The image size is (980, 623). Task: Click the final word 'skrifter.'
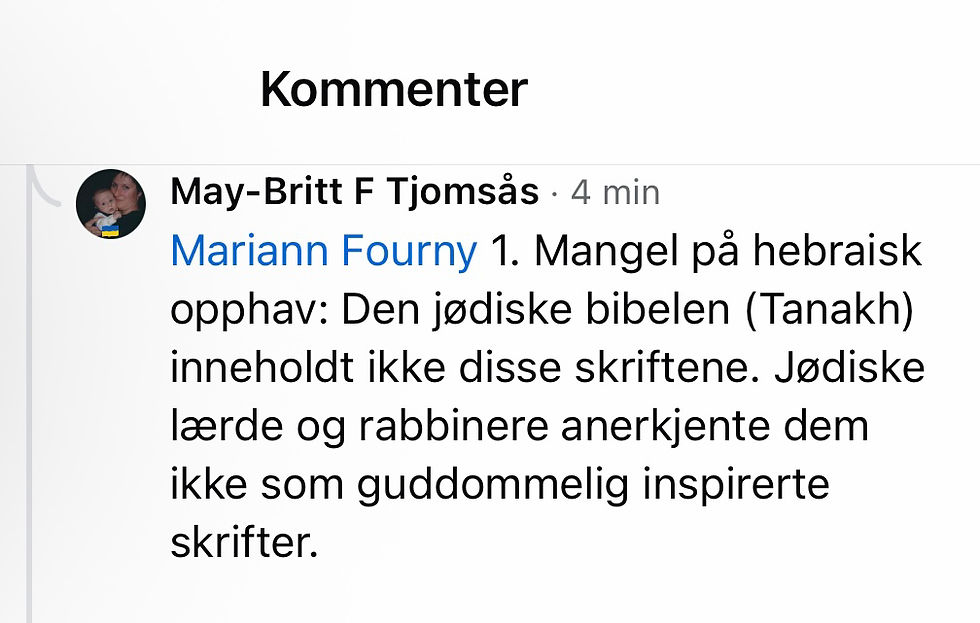click(244, 542)
